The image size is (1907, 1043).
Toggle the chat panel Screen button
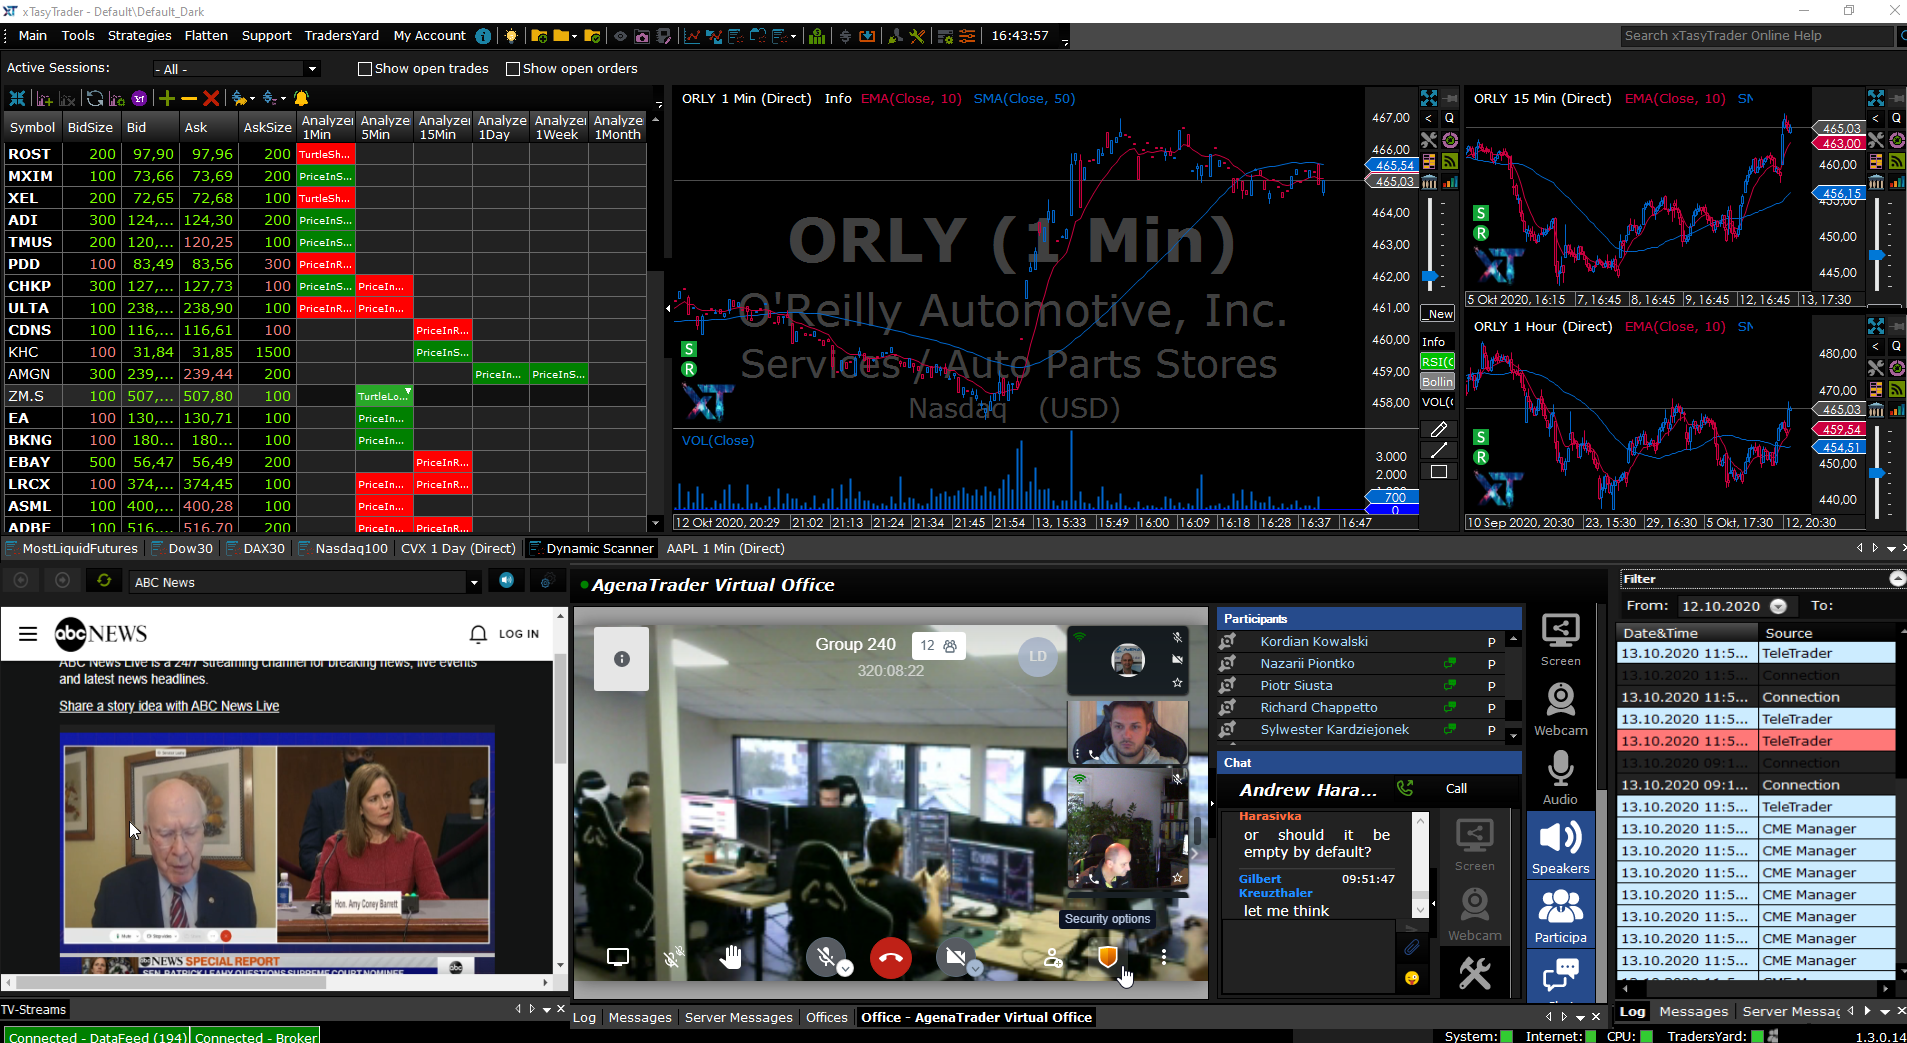tap(1474, 845)
